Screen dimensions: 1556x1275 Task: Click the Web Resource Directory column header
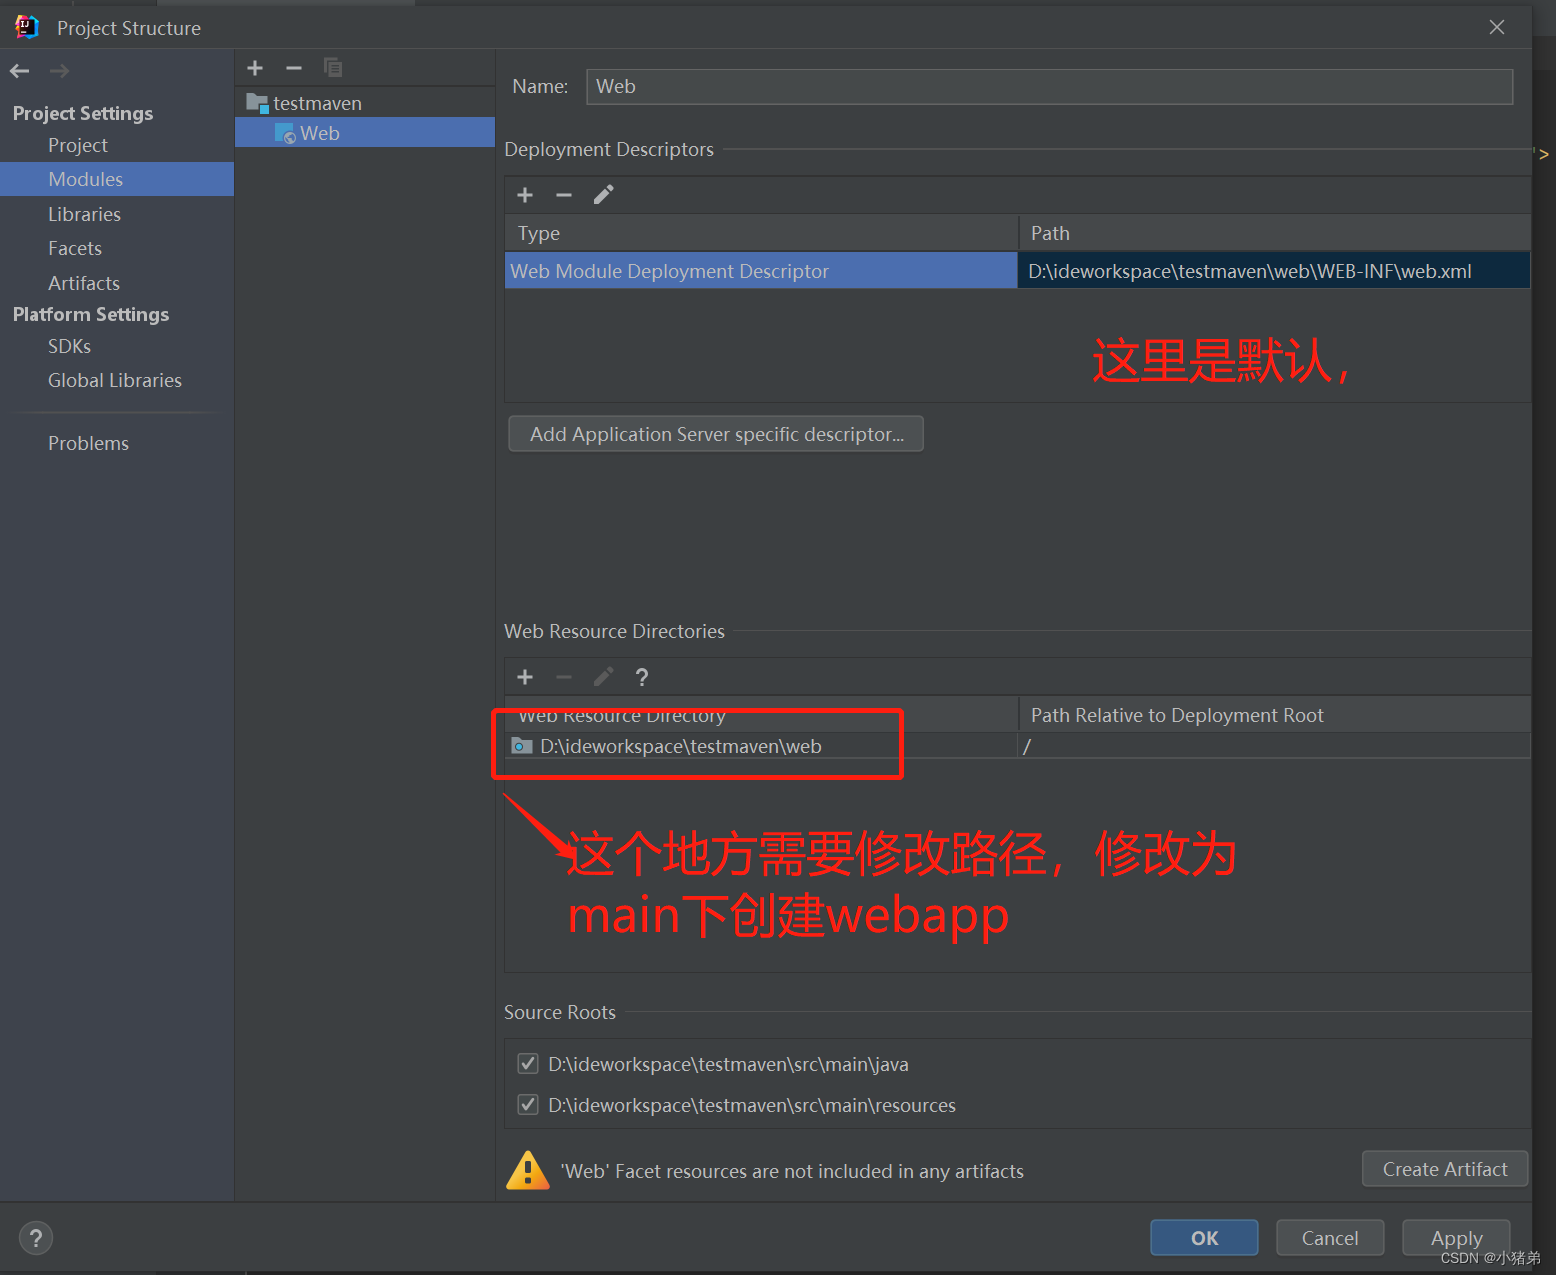(761, 715)
